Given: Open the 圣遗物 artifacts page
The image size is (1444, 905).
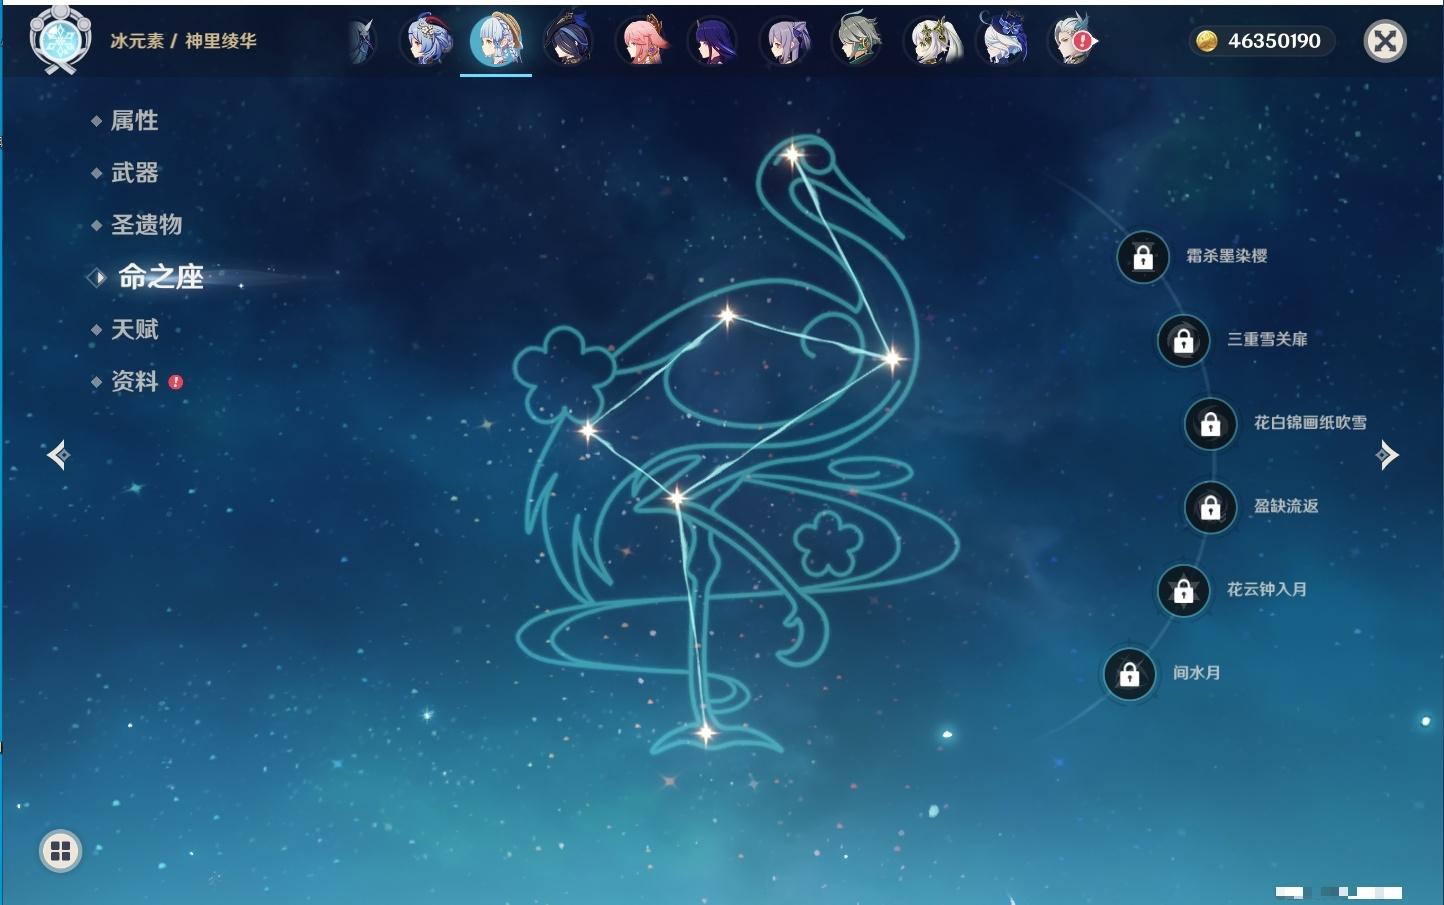Looking at the screenshot, I should [x=146, y=225].
